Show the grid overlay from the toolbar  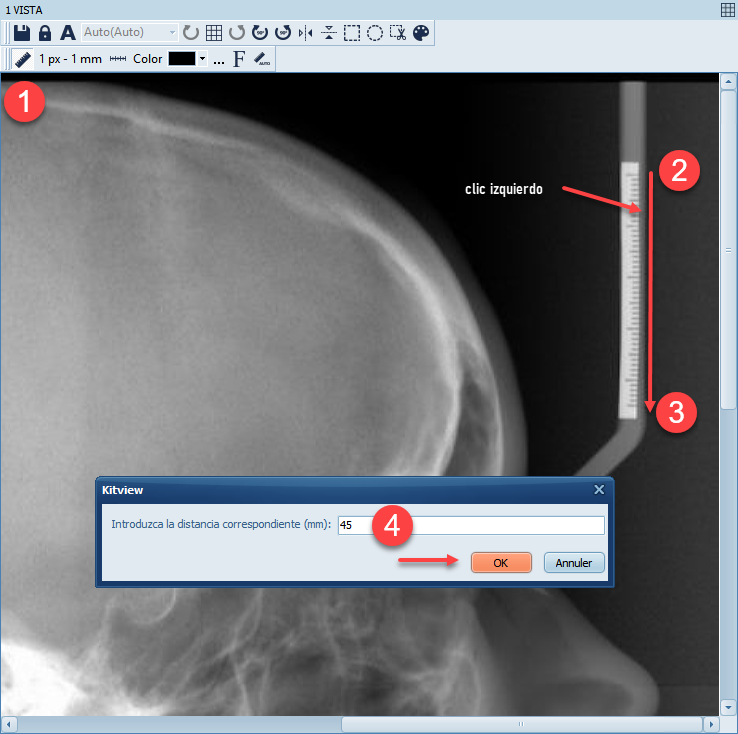tap(214, 33)
